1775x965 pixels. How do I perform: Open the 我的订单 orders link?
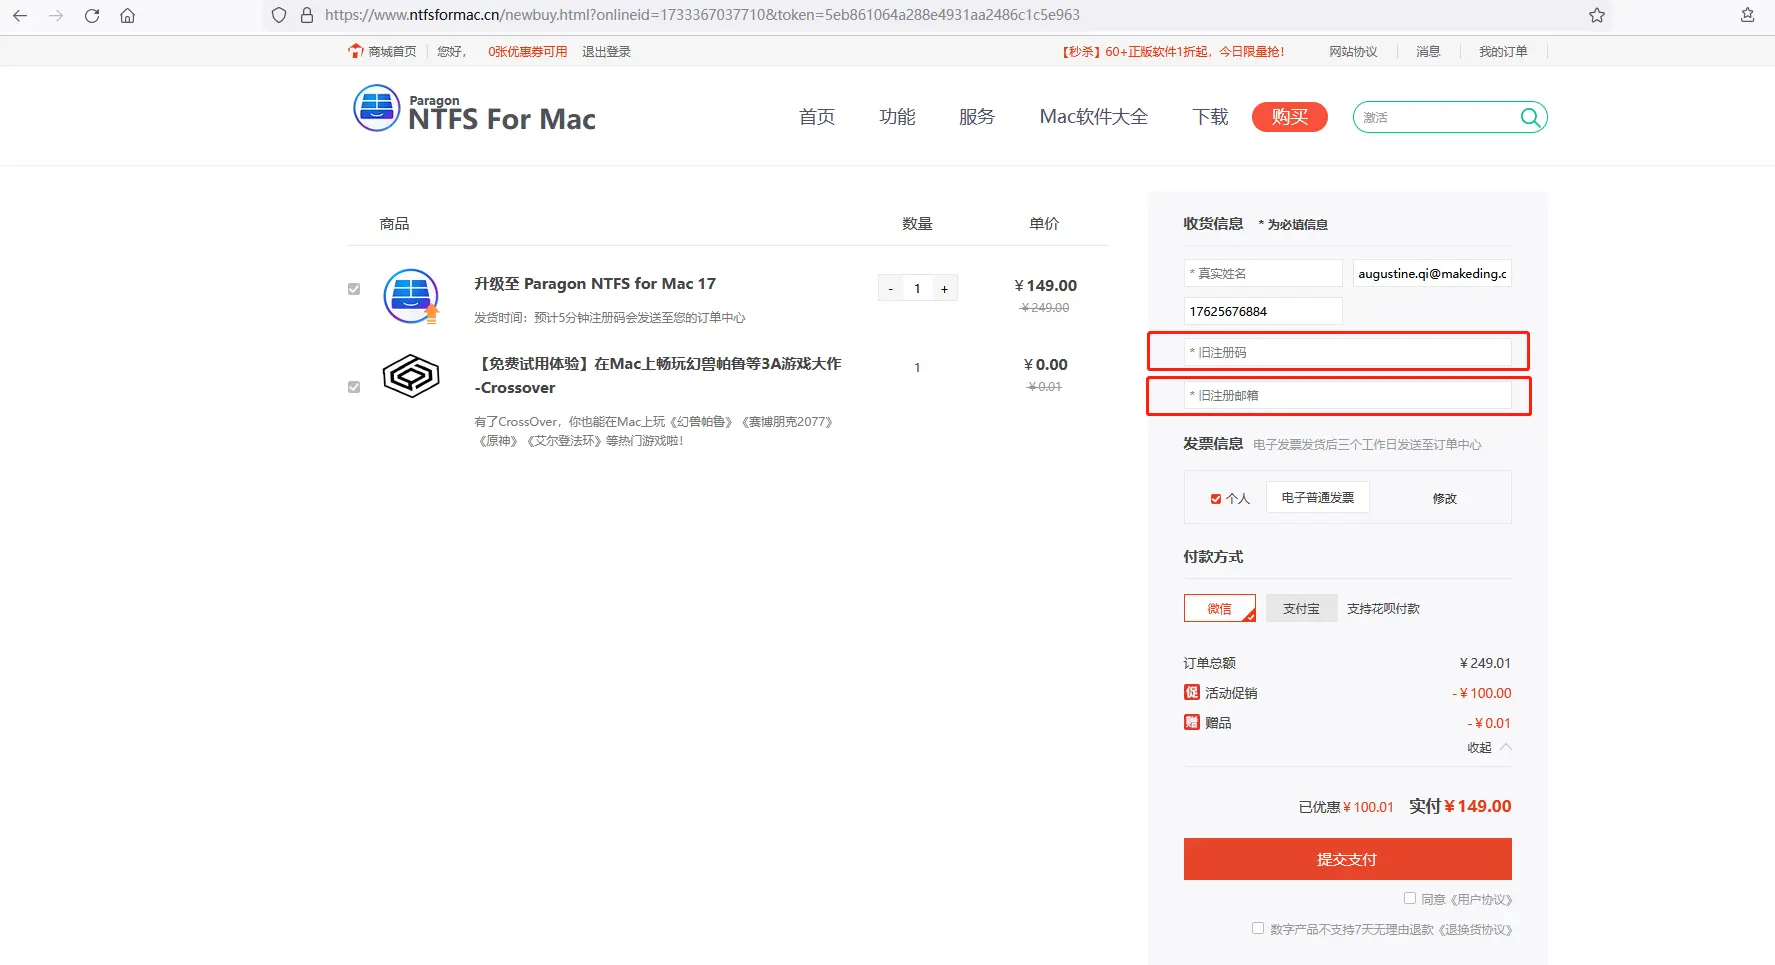[x=1503, y=52]
